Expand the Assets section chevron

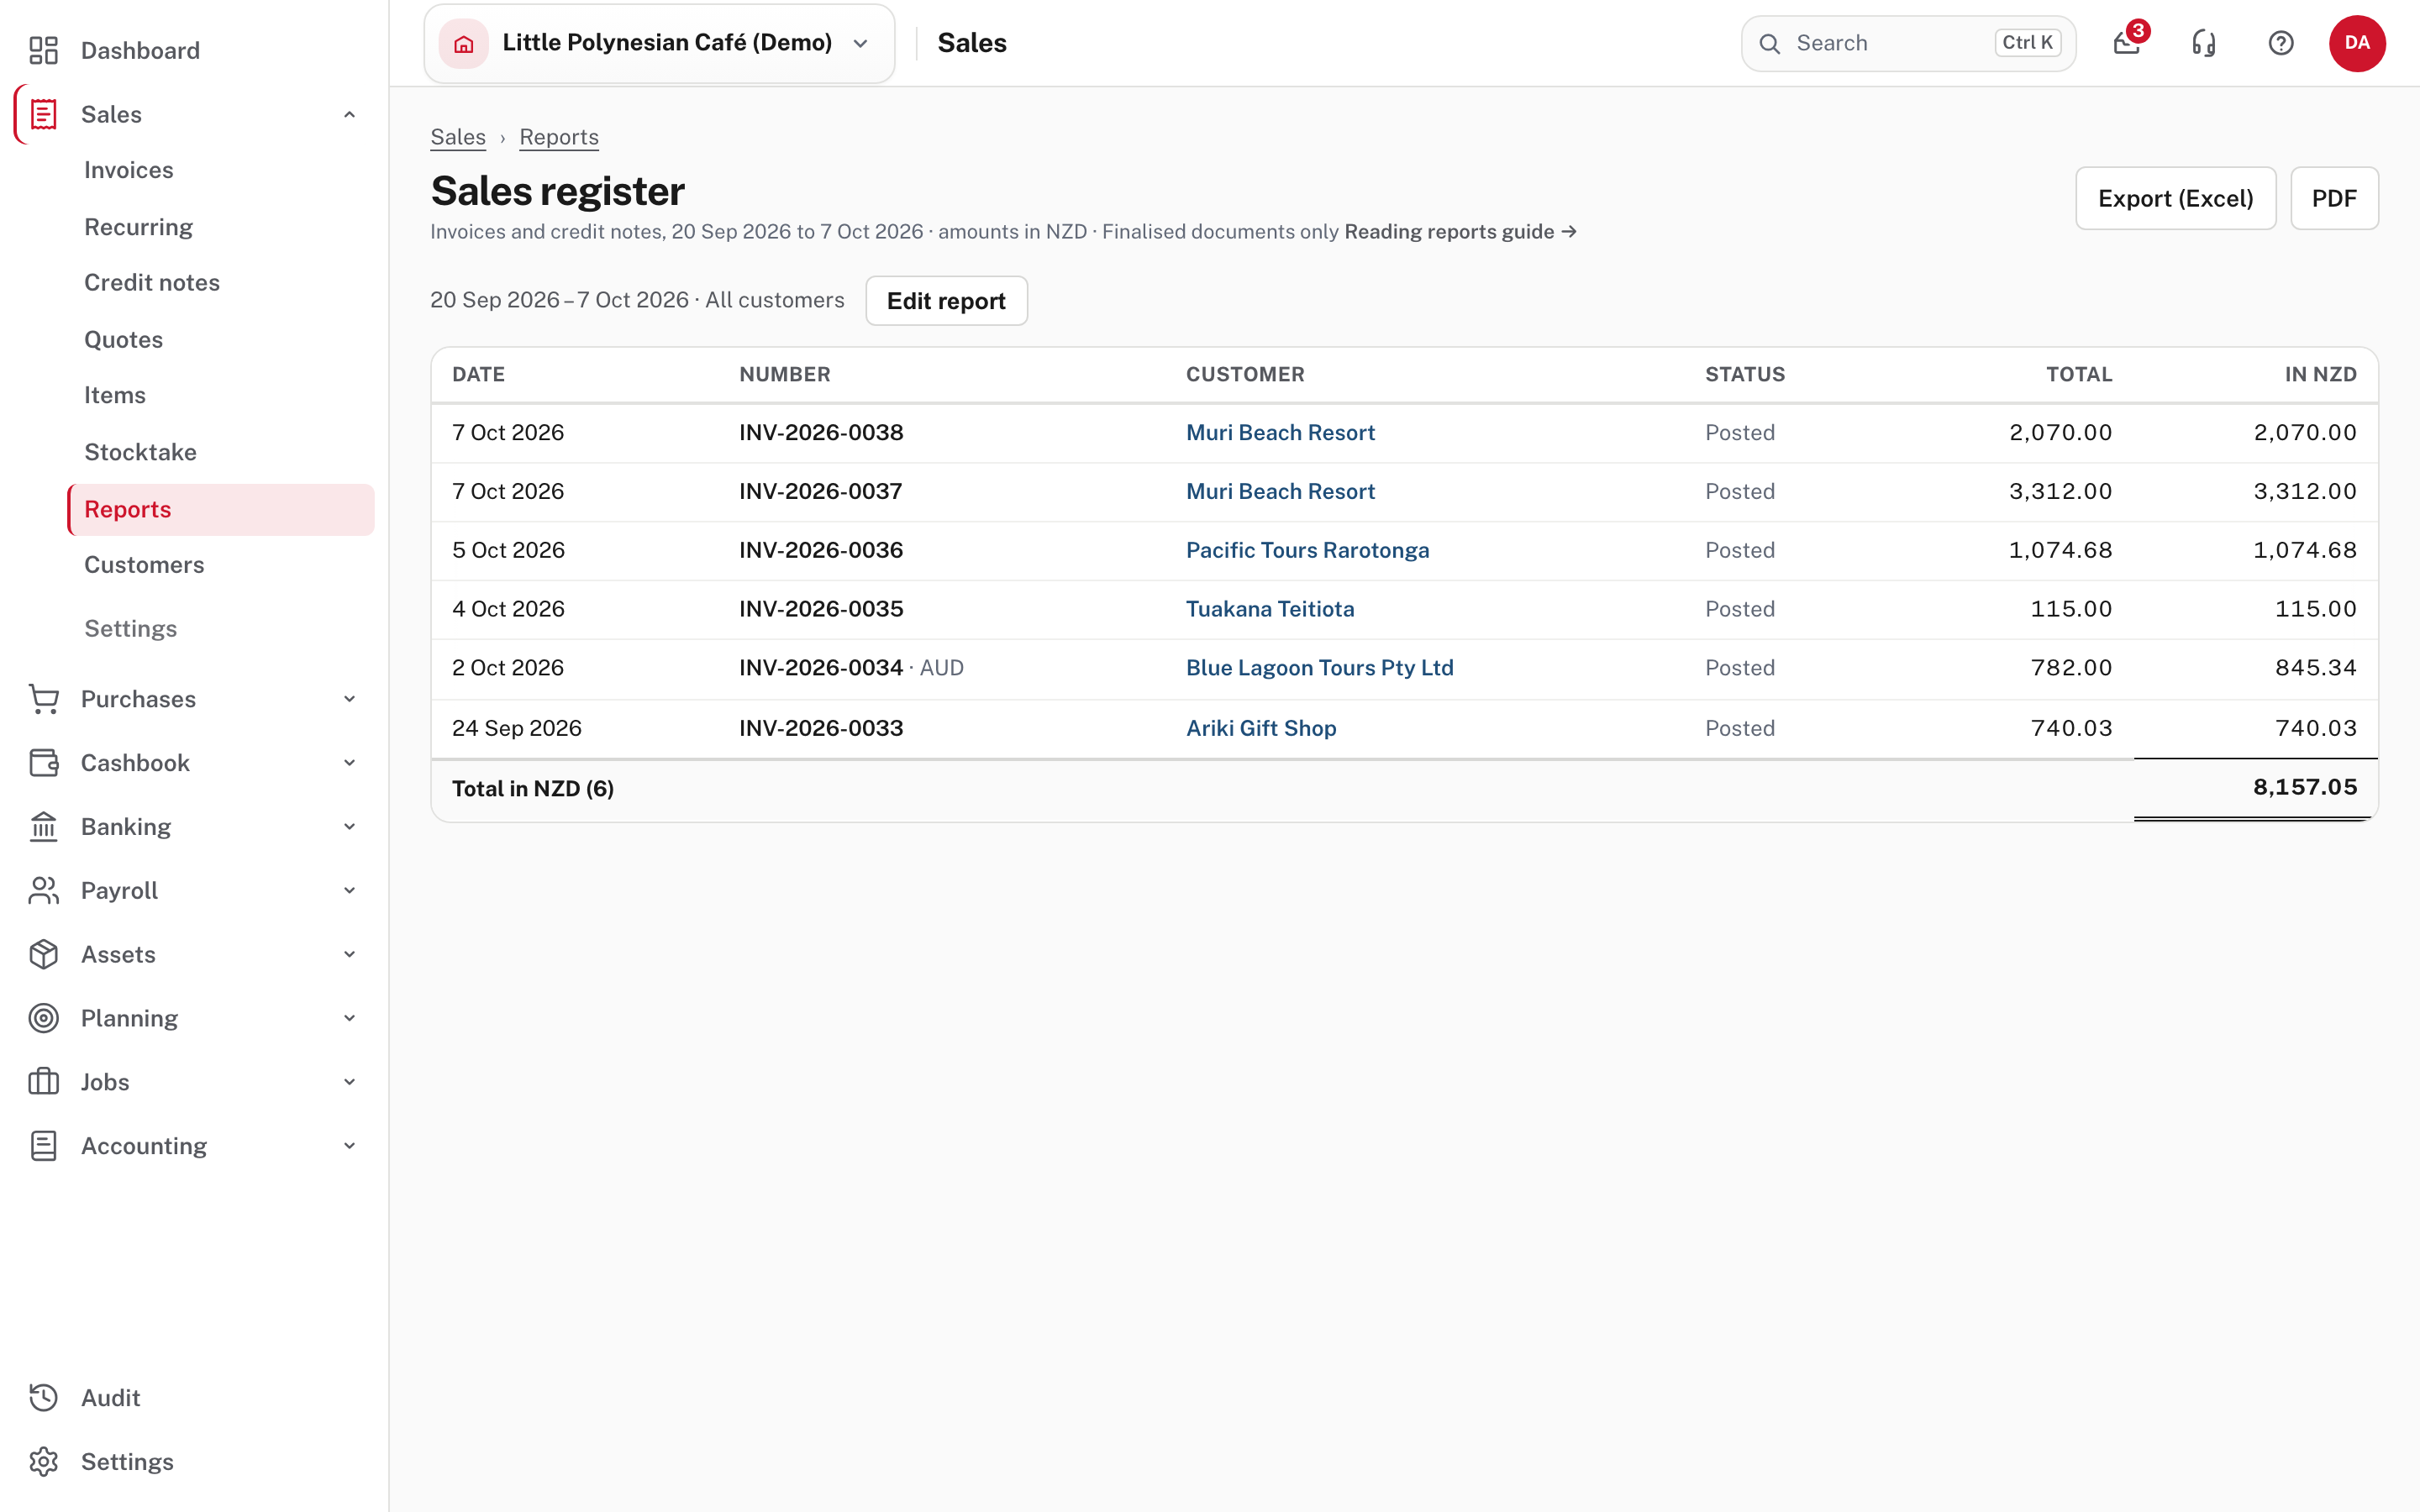349,954
